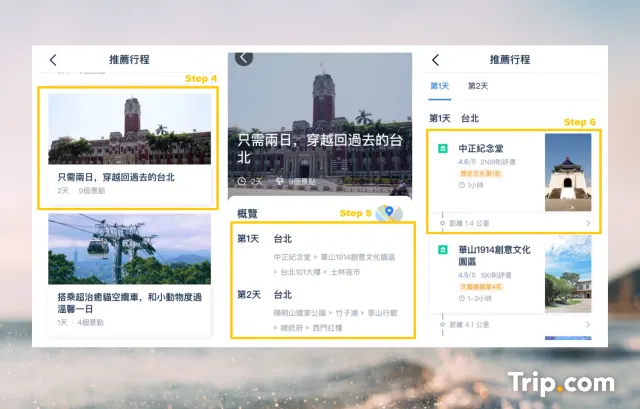This screenshot has width=640, height=409.
Task: Go back from left 推薦行程 screen
Action: point(53,60)
